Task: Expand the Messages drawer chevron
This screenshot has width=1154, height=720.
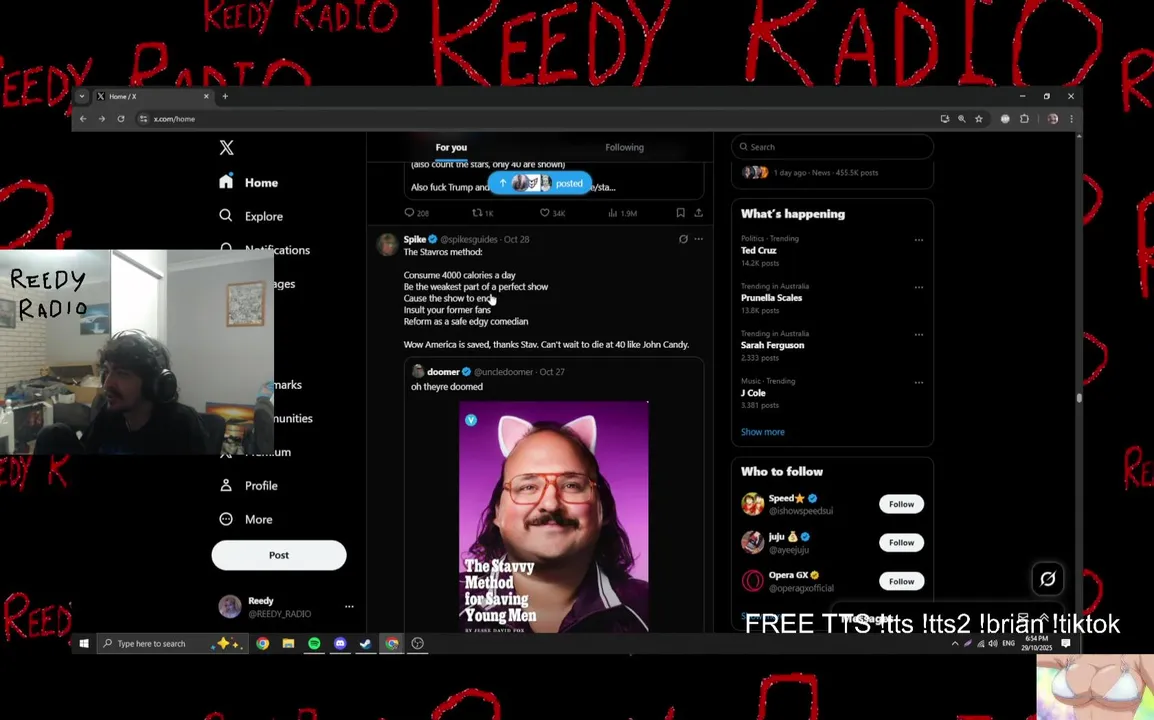Action: [1044, 618]
